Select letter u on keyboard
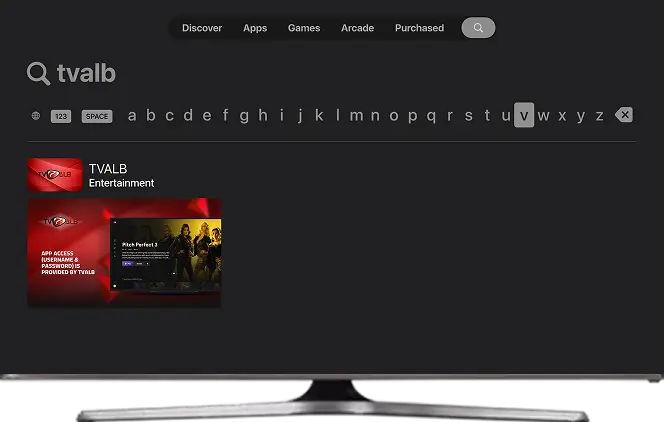Image resolution: width=664 pixels, height=422 pixels. 506,115
